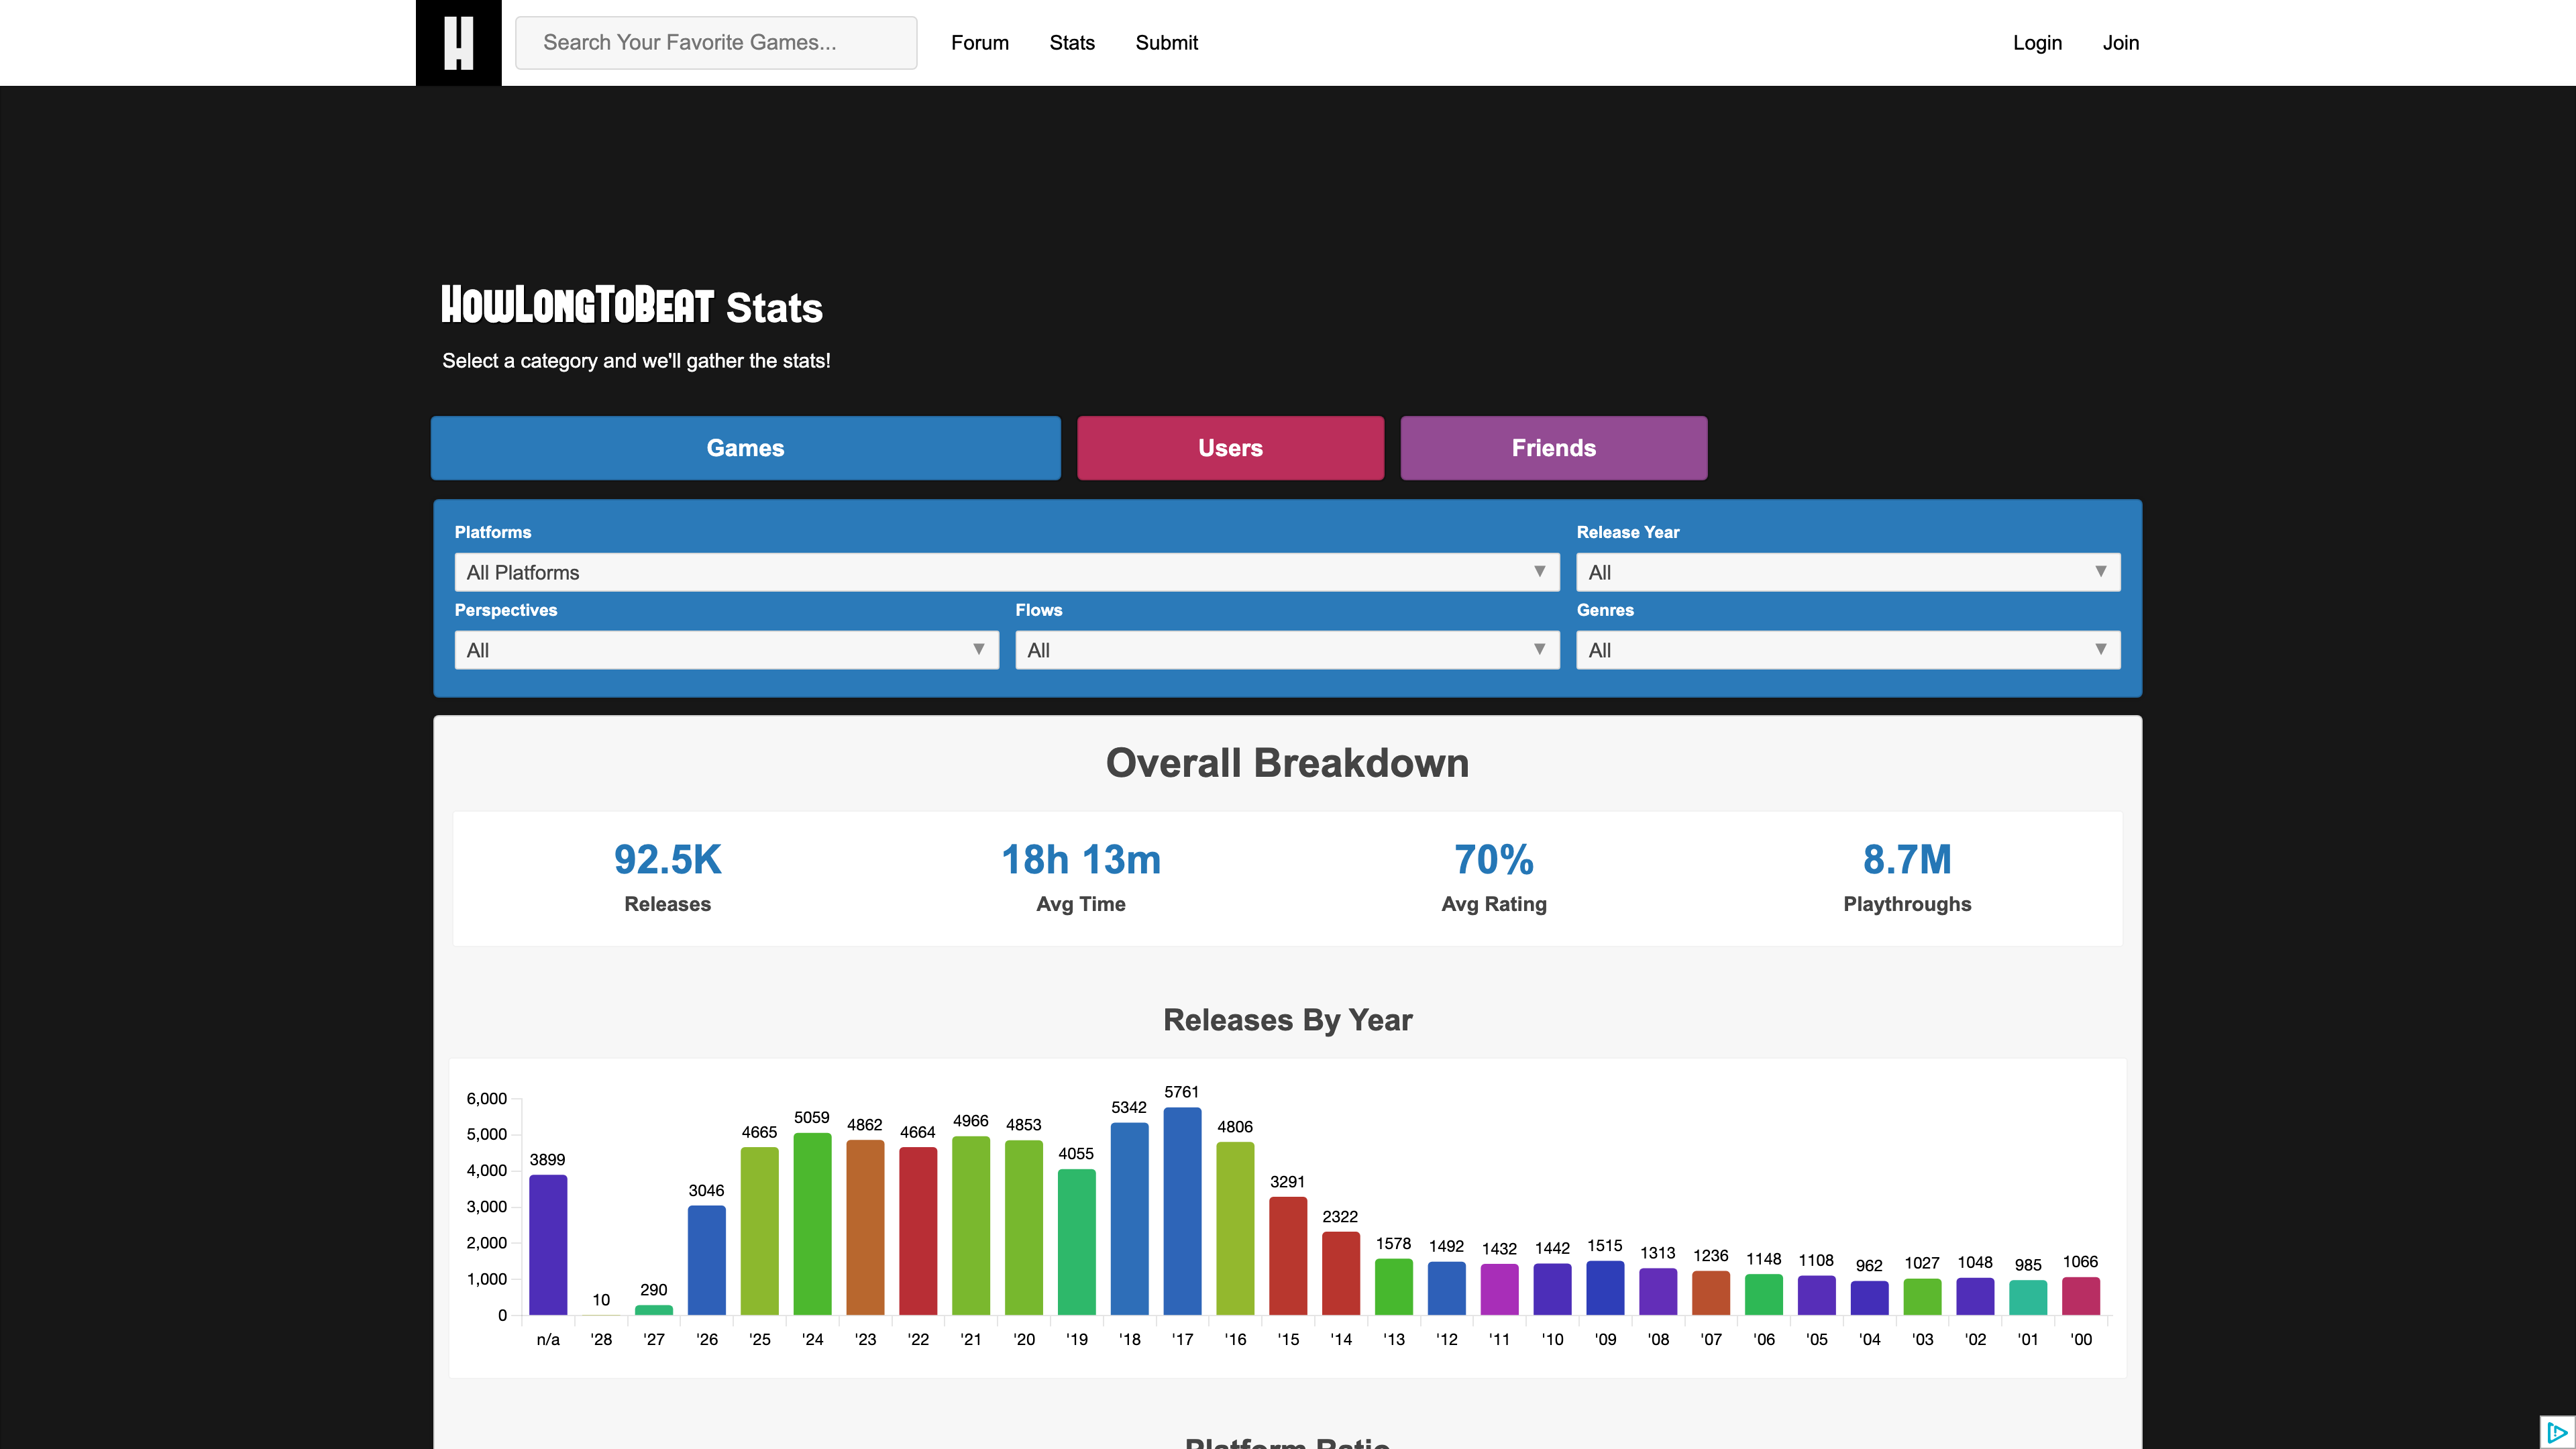Expand the Flows dropdown
Viewport: 2576px width, 1449px height.
[1287, 650]
